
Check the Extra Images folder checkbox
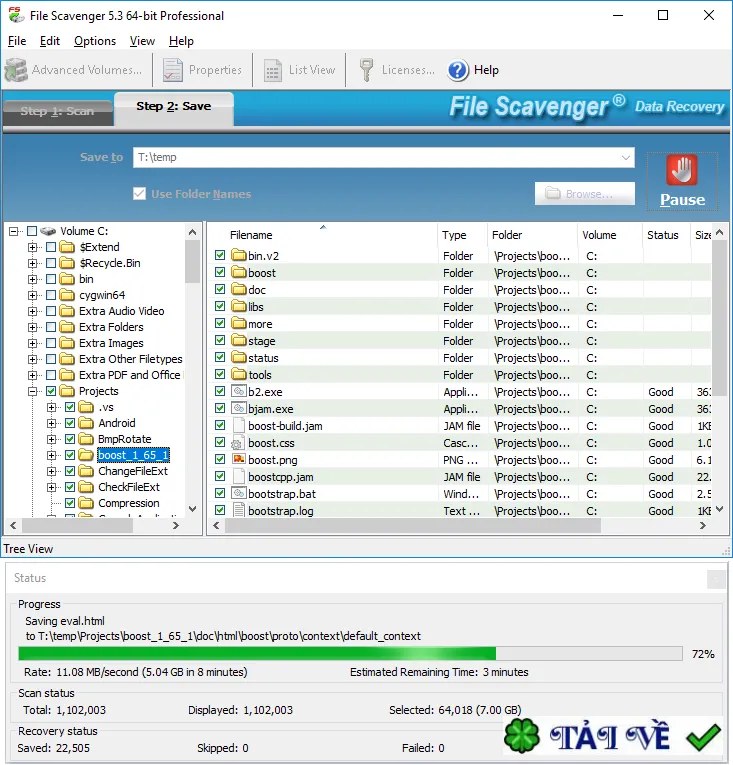51,343
